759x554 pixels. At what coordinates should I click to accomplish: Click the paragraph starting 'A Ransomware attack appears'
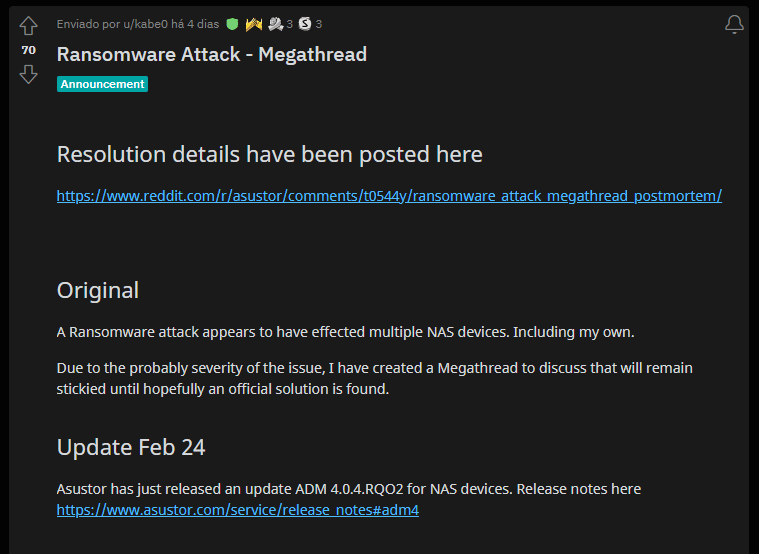coord(345,332)
